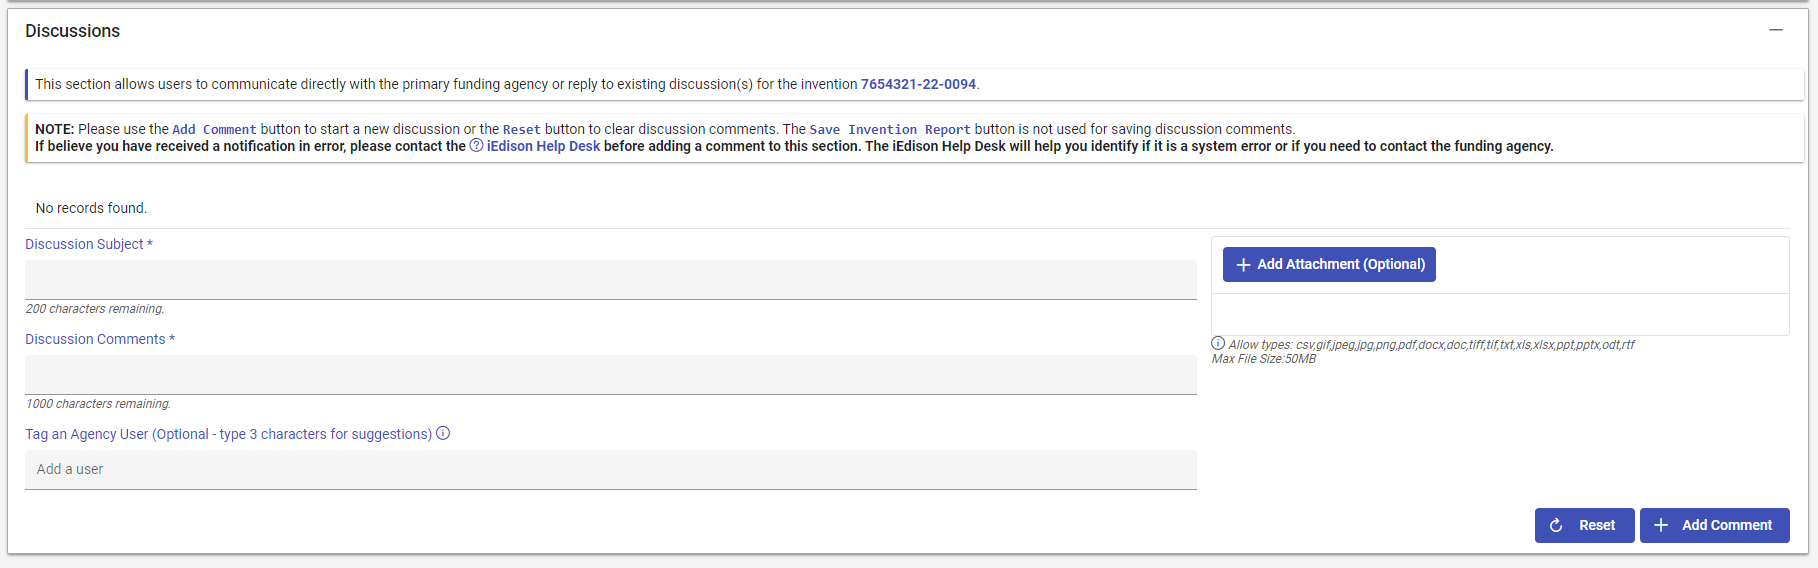Click the plus icon on Add Comment

click(1661, 525)
